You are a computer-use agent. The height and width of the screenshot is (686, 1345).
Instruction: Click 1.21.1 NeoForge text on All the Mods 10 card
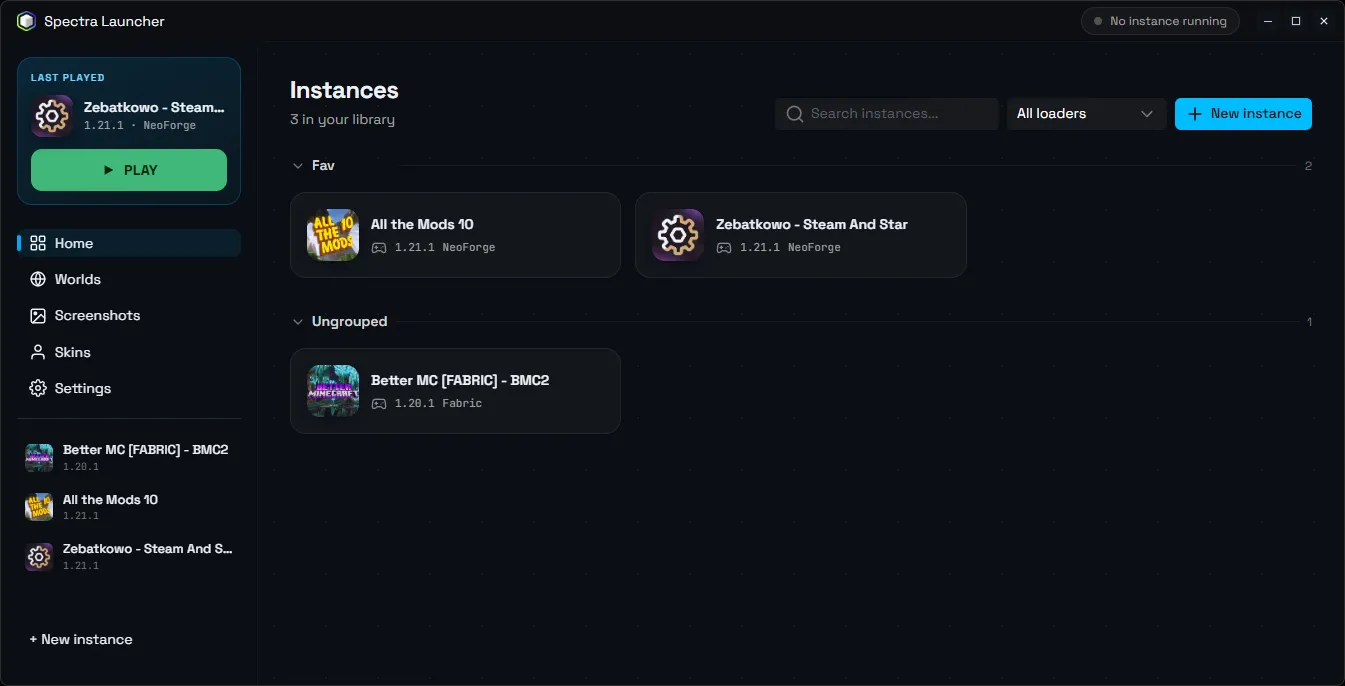coord(445,247)
